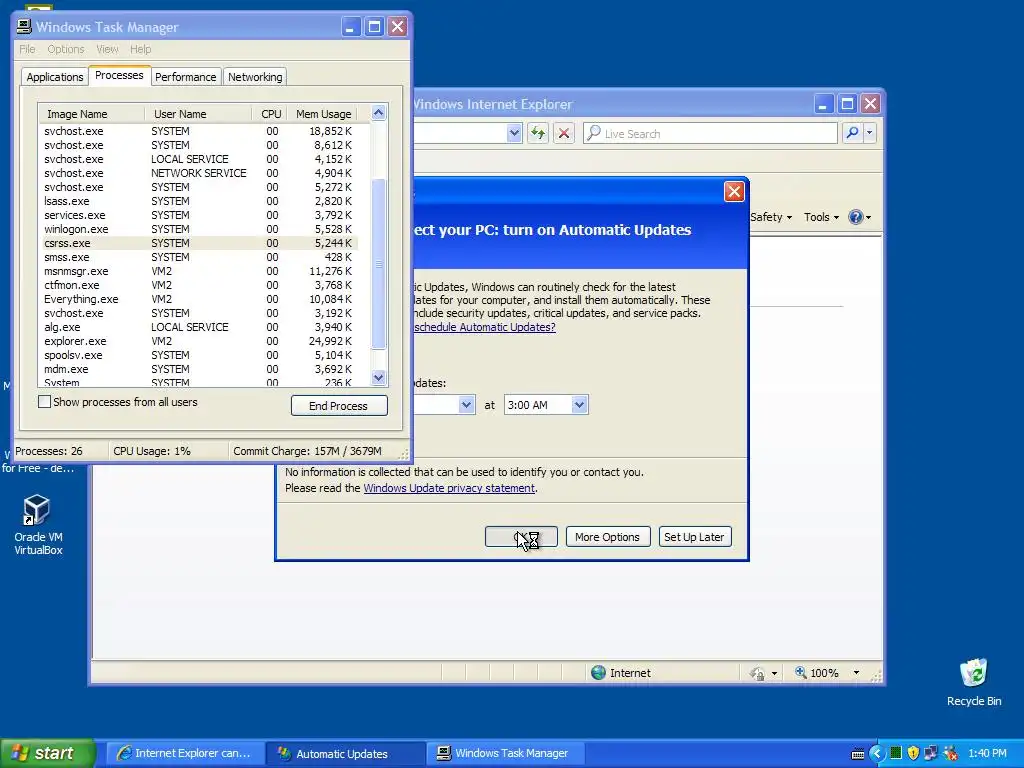Open the update day dropdown before 'at'

[466, 405]
